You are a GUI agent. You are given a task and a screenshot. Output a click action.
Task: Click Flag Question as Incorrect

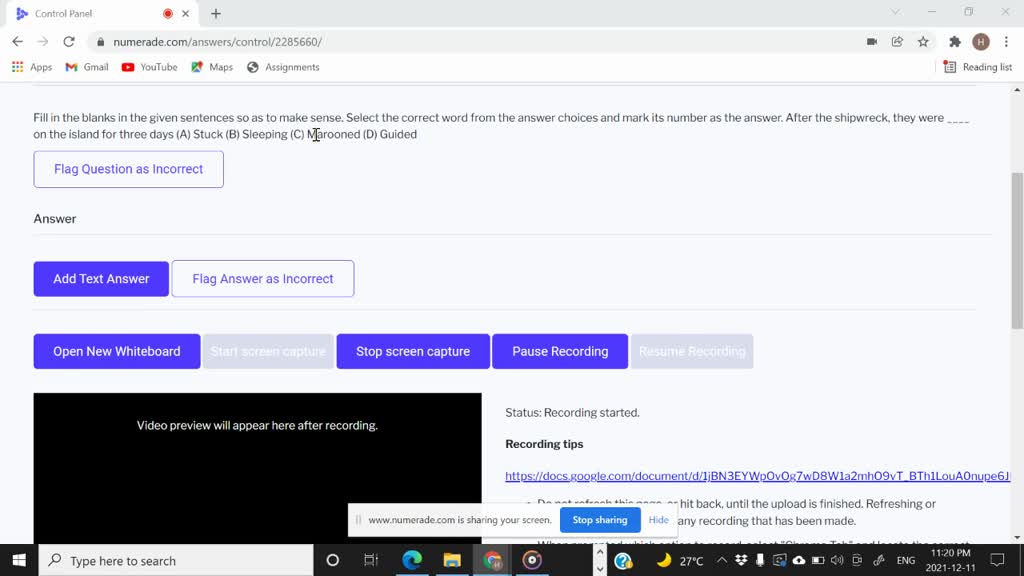click(128, 169)
